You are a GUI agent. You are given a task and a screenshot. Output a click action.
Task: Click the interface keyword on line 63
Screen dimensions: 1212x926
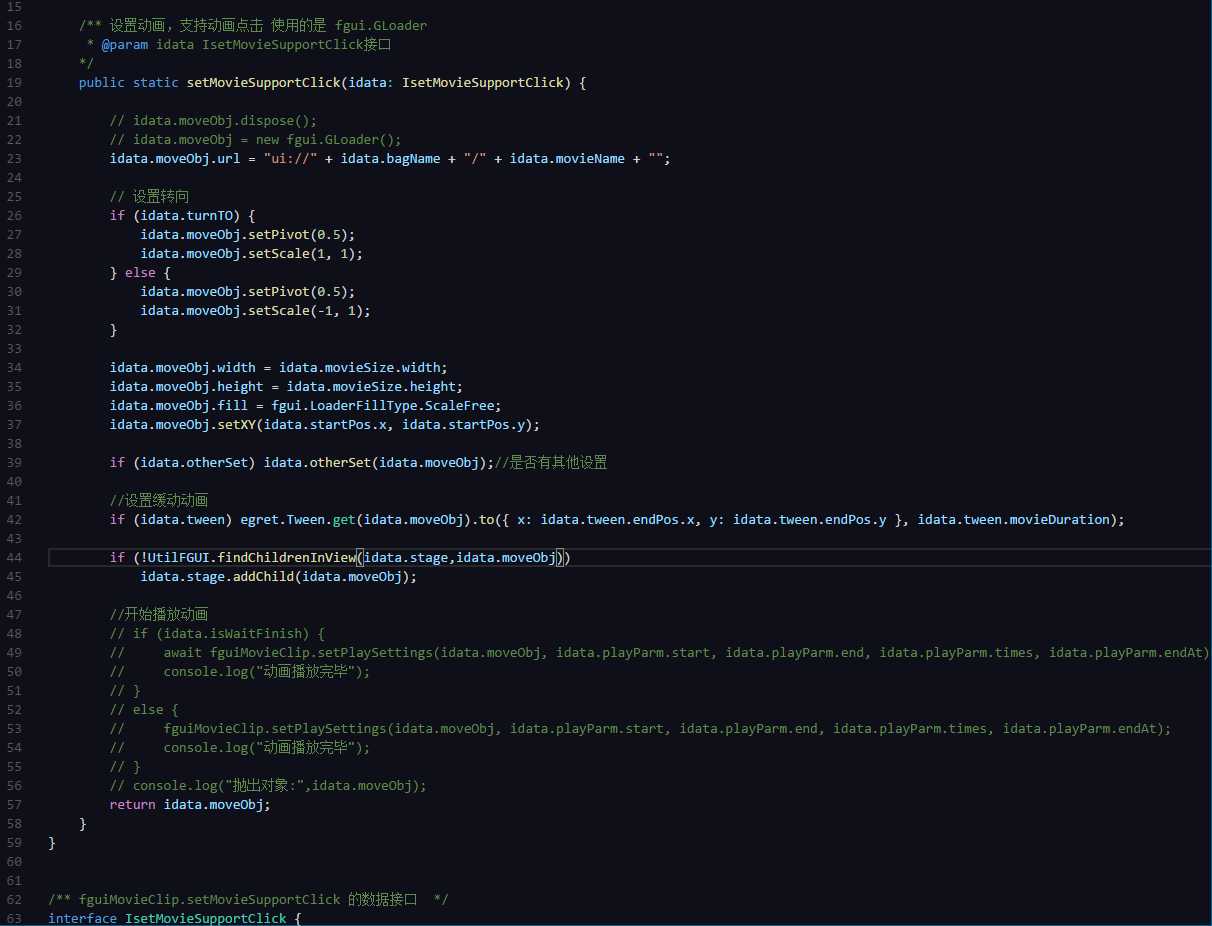click(x=83, y=918)
